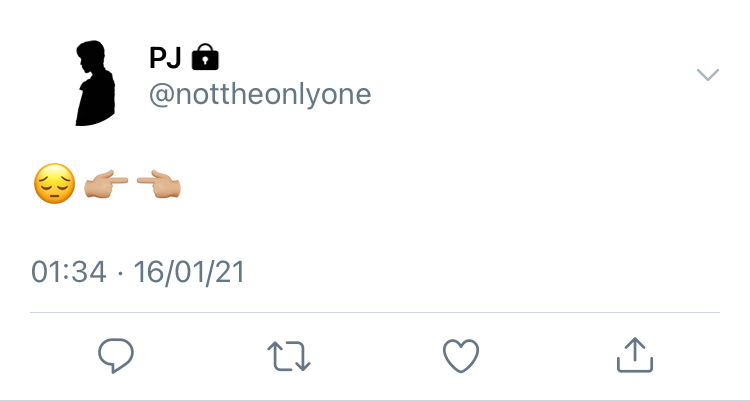The height and width of the screenshot is (401, 750).
Task: Click the dot separator between time and date
Action: [x=120, y=273]
